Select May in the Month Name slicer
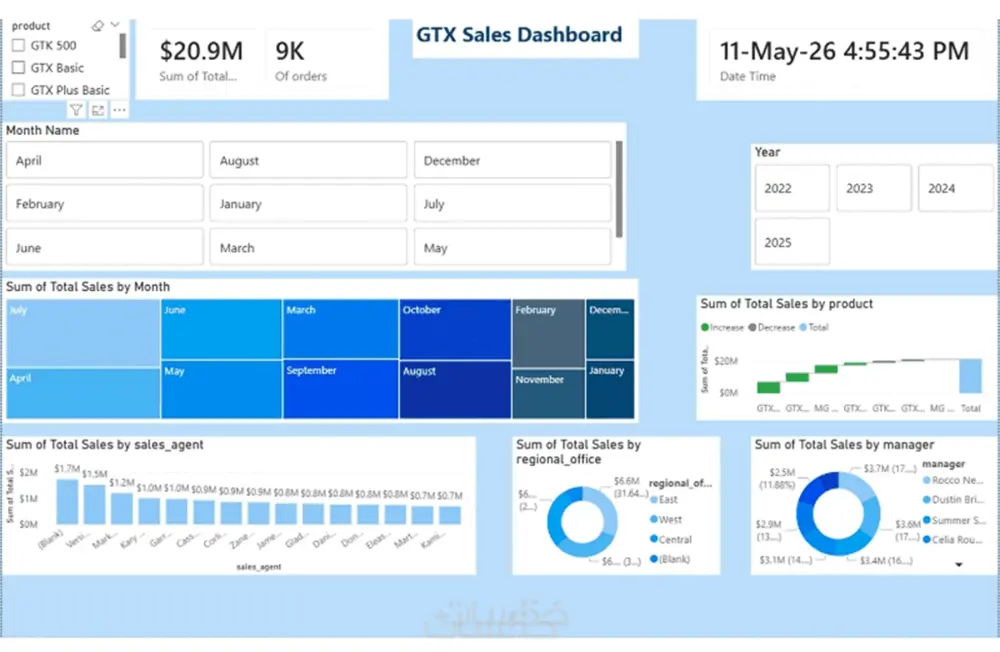The height and width of the screenshot is (652, 1000). pyautogui.click(x=513, y=247)
